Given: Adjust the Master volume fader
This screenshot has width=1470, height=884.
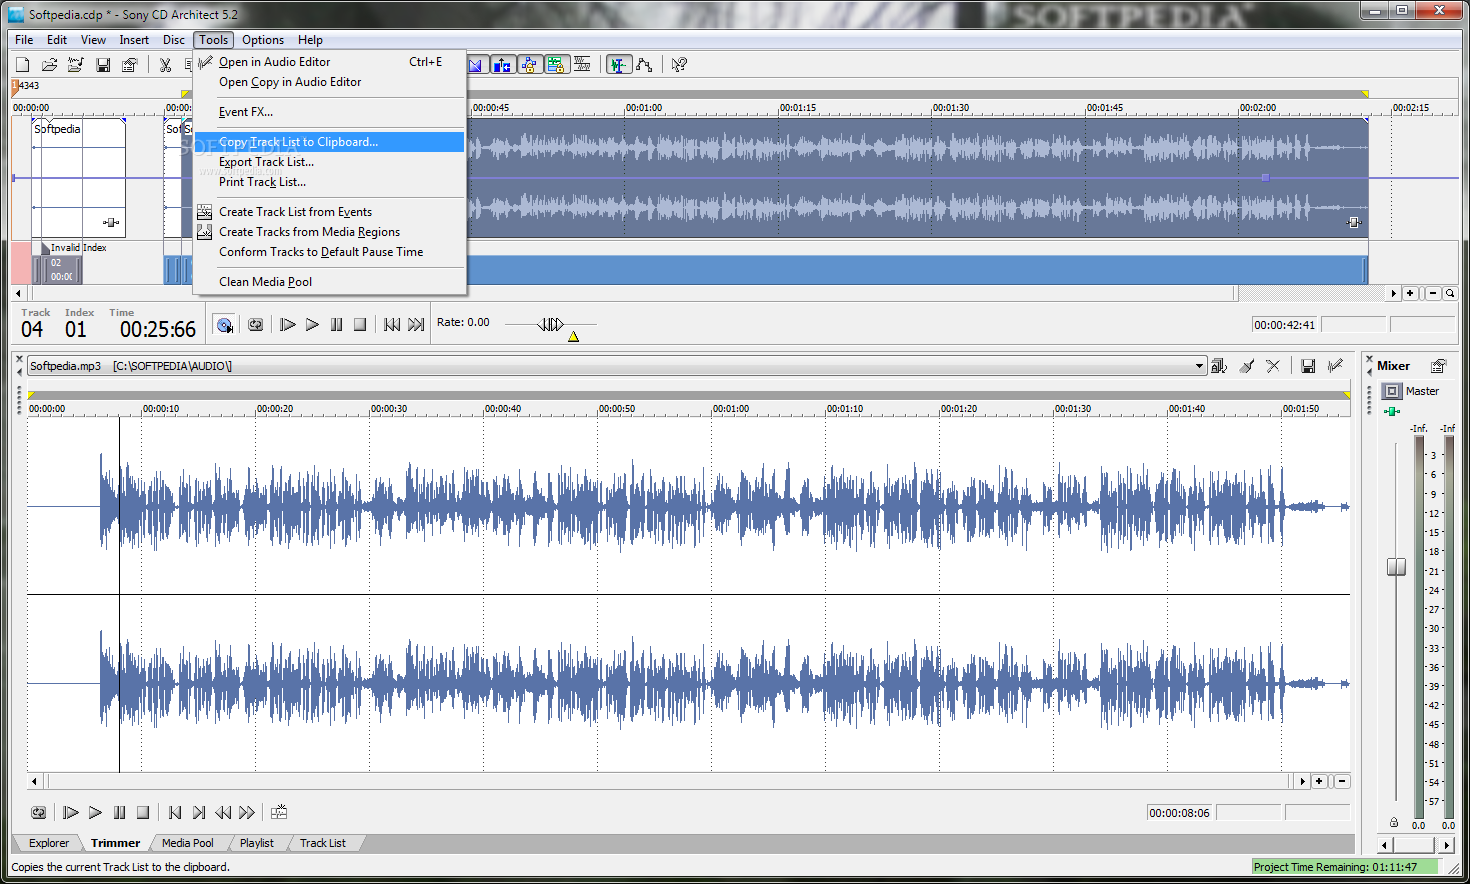Looking at the screenshot, I should point(1396,567).
